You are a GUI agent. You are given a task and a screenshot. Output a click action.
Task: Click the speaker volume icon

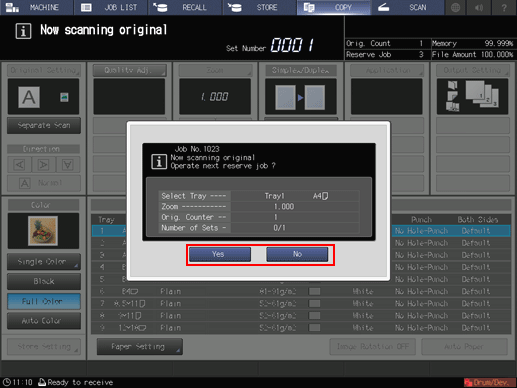[479, 7]
